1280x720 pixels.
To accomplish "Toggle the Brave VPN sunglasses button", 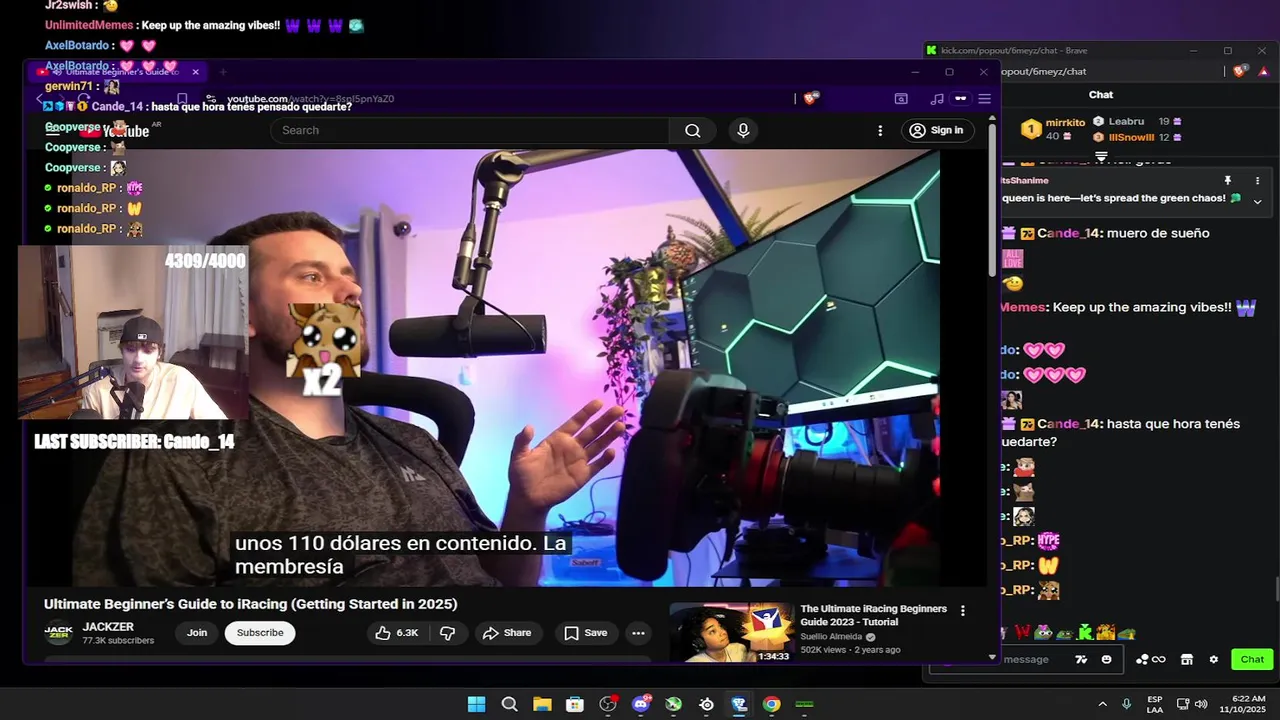I will [961, 98].
